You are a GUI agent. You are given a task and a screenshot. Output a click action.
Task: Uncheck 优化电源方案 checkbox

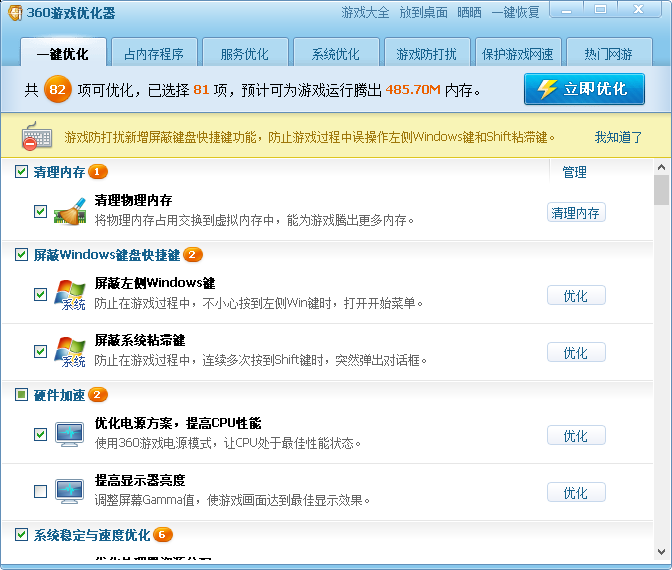coord(40,434)
